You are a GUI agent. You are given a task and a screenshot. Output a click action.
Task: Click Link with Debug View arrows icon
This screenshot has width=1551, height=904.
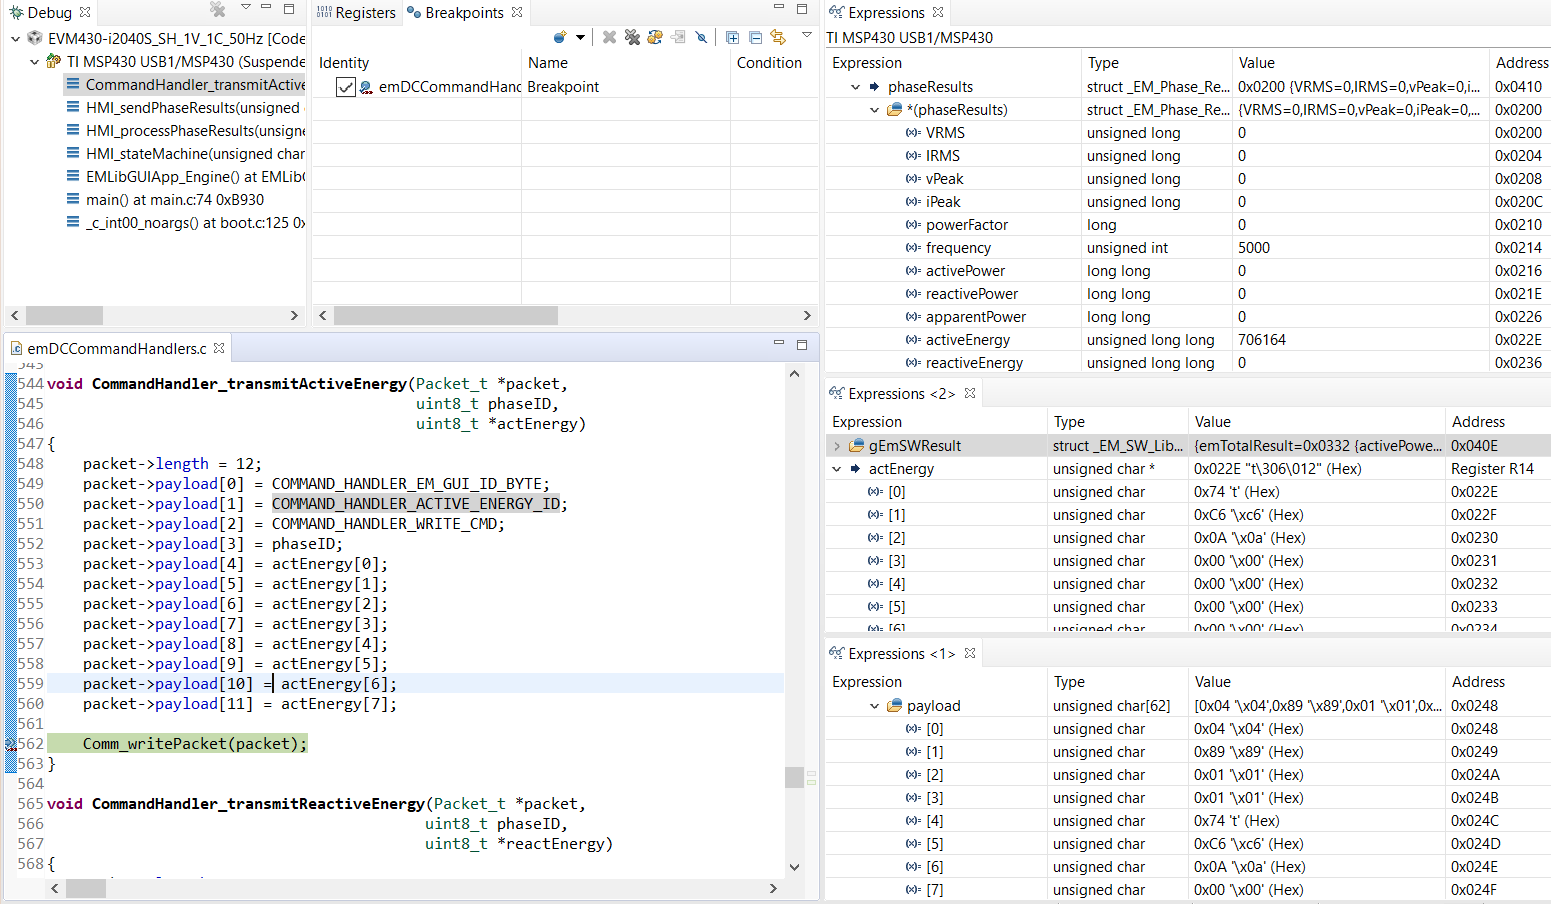tap(778, 37)
